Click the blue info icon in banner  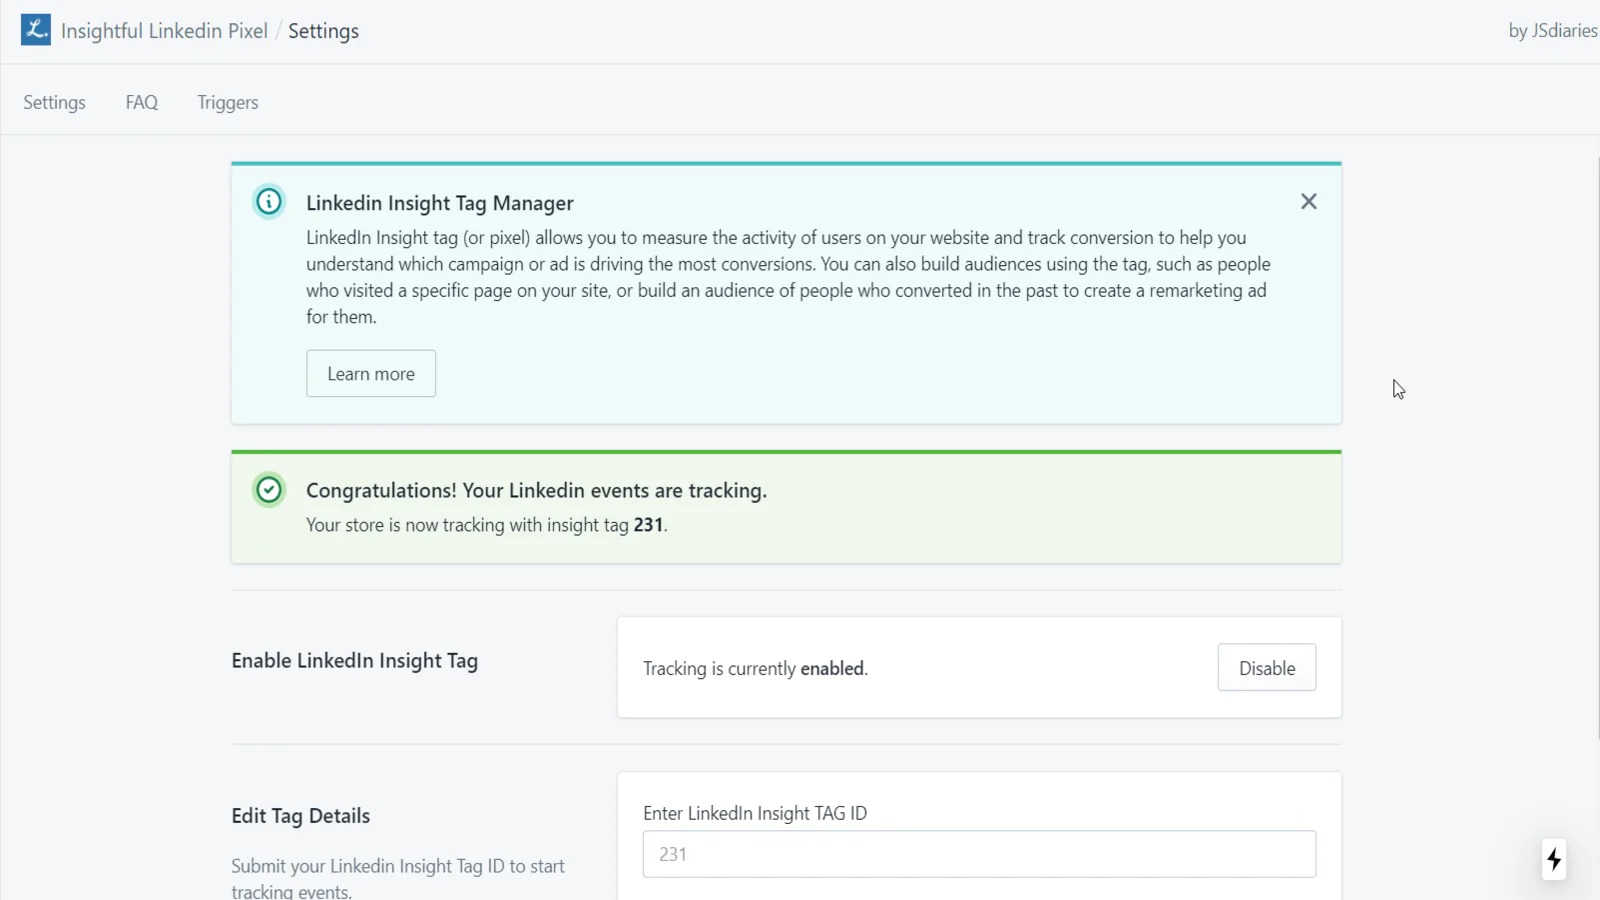pos(269,202)
